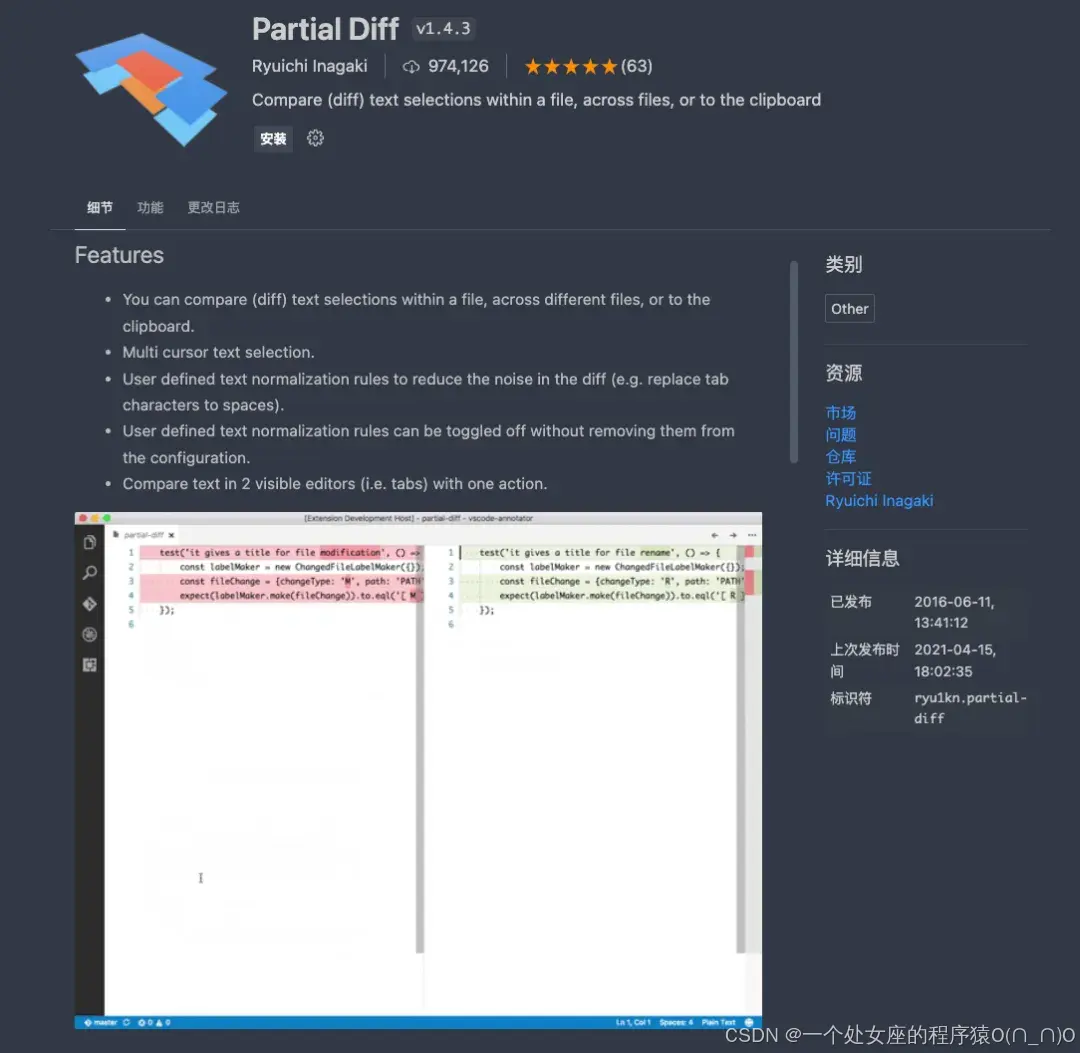This screenshot has height=1053, width=1080.
Task: Open the 市场 marketplace link
Action: 840,413
